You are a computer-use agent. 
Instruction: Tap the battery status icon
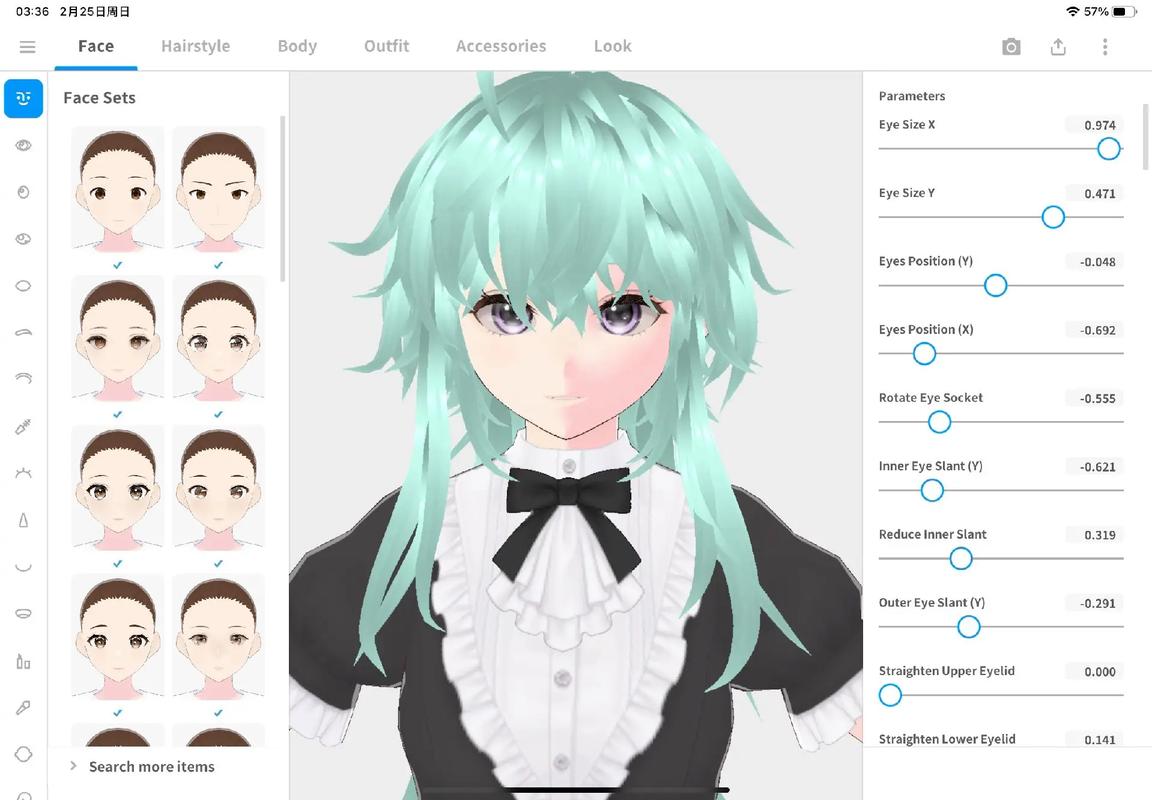pyautogui.click(x=1123, y=12)
